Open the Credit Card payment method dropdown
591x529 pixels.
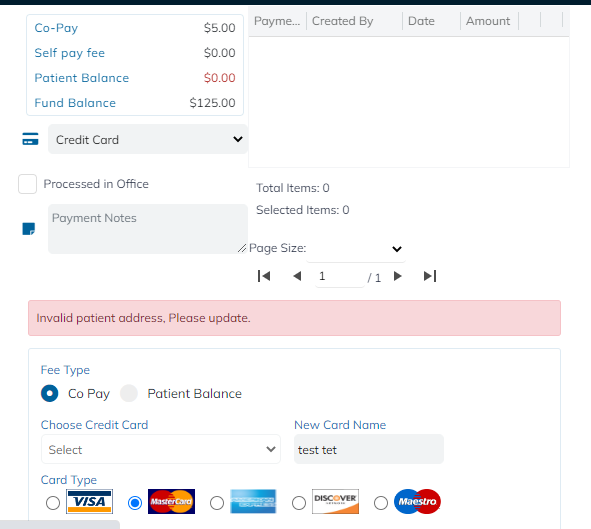click(x=148, y=139)
